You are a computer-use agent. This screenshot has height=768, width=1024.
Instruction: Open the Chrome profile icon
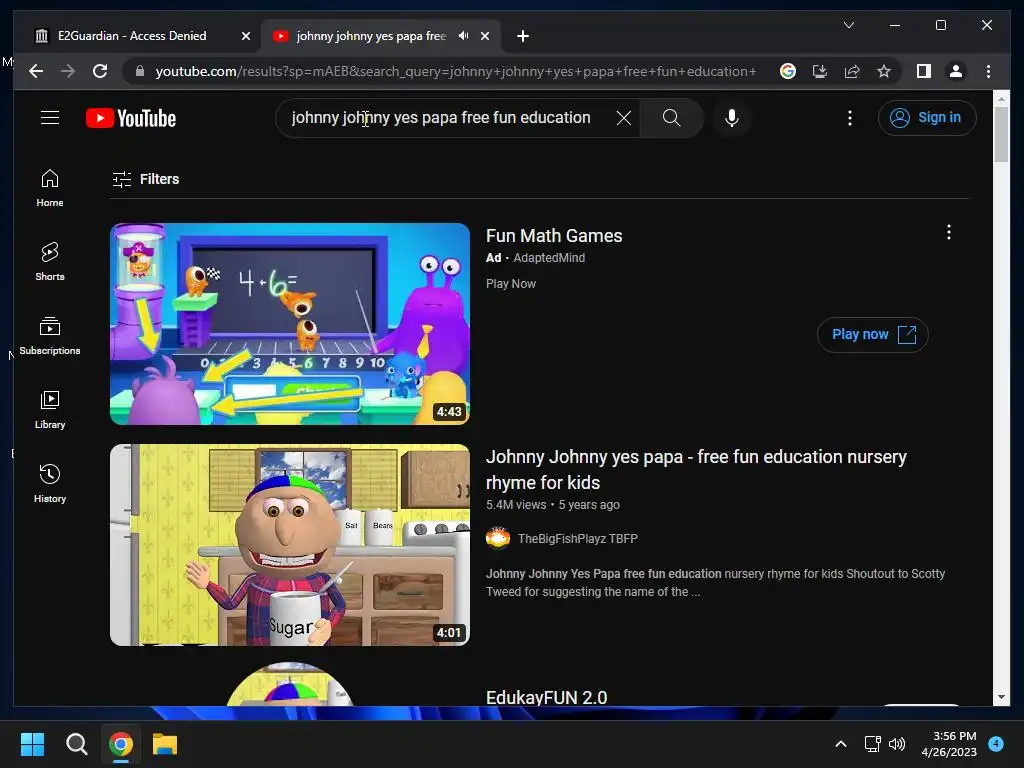(x=955, y=71)
